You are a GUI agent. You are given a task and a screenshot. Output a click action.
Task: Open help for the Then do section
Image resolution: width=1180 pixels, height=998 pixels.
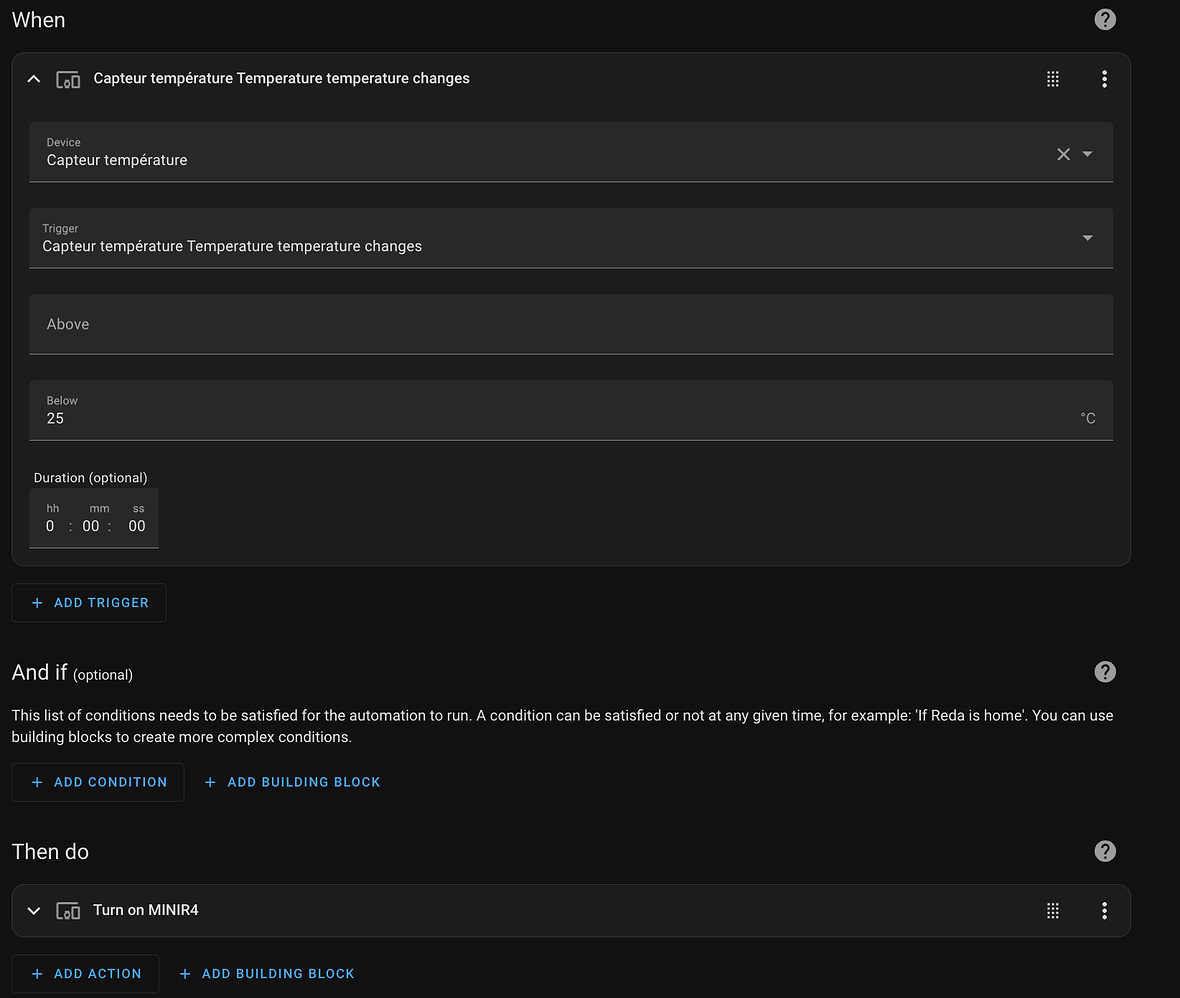(1105, 851)
